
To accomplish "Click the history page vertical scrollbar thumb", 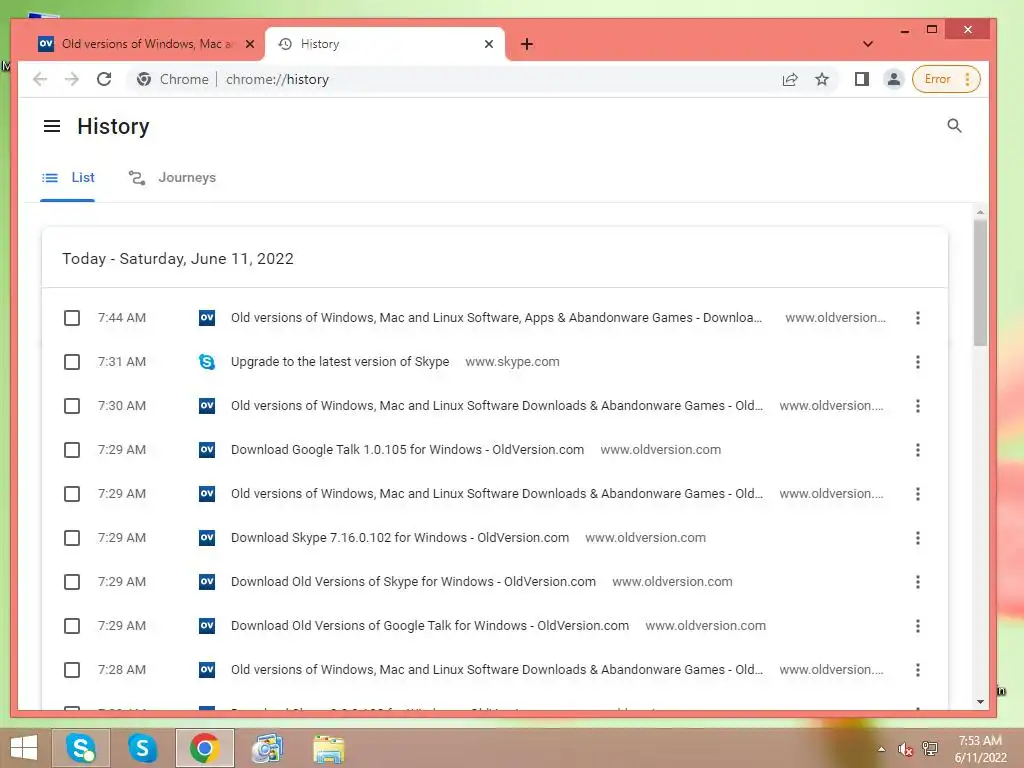I will tap(980, 283).
